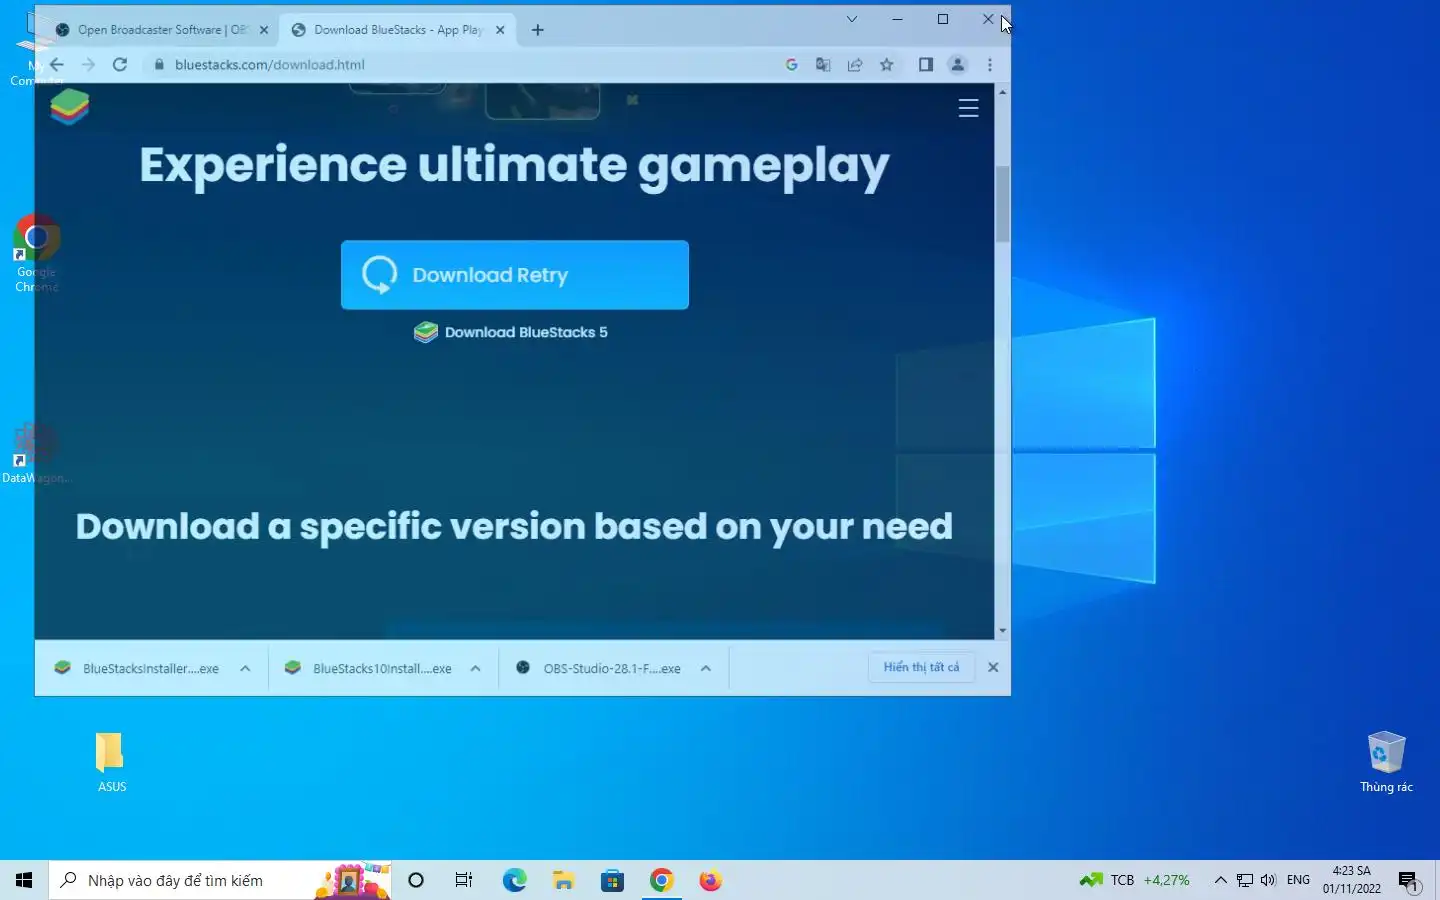Open the tab search chevron in the title bar
The width and height of the screenshot is (1440, 900).
(852, 19)
